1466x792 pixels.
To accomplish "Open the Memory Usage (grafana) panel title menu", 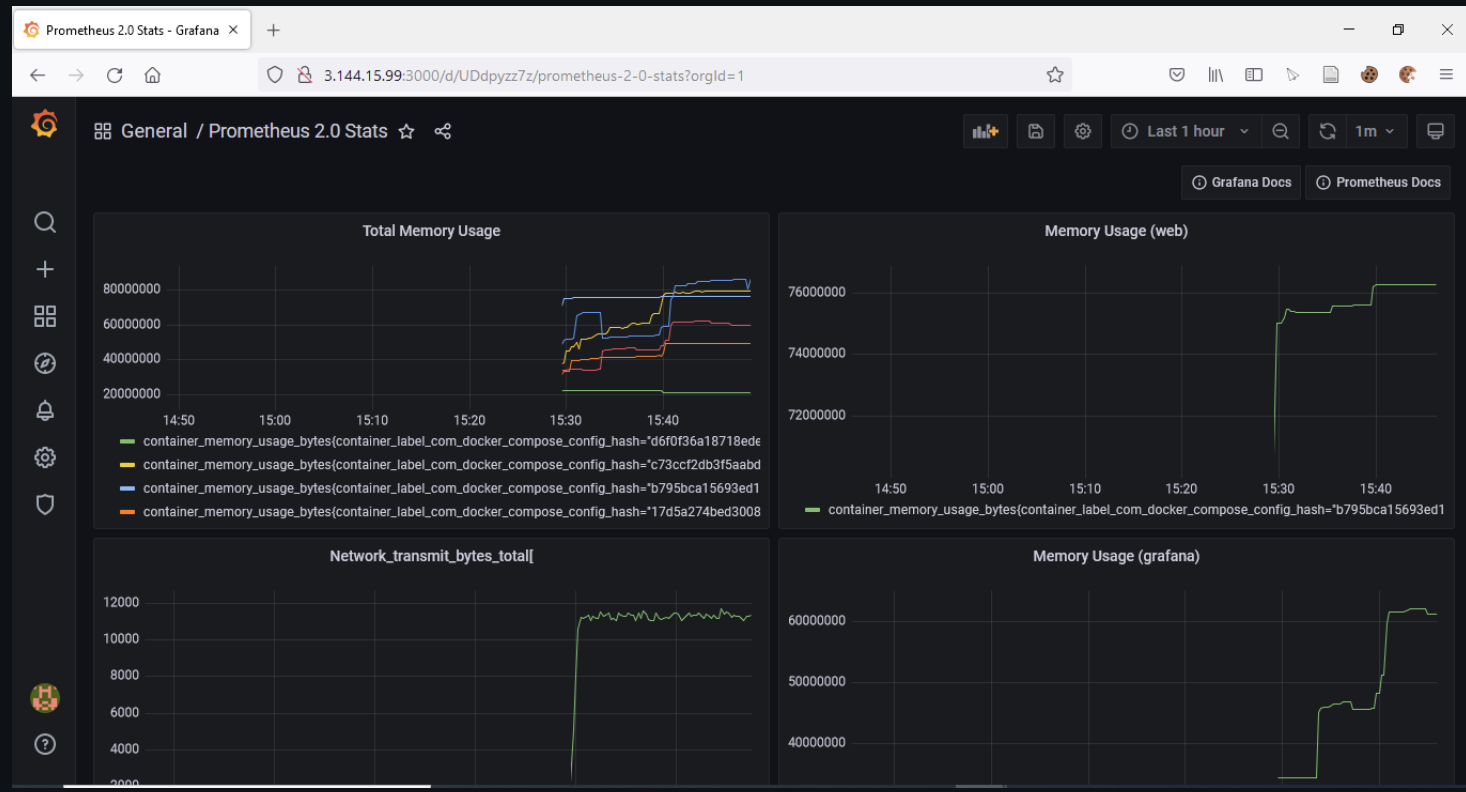I will (1116, 556).
